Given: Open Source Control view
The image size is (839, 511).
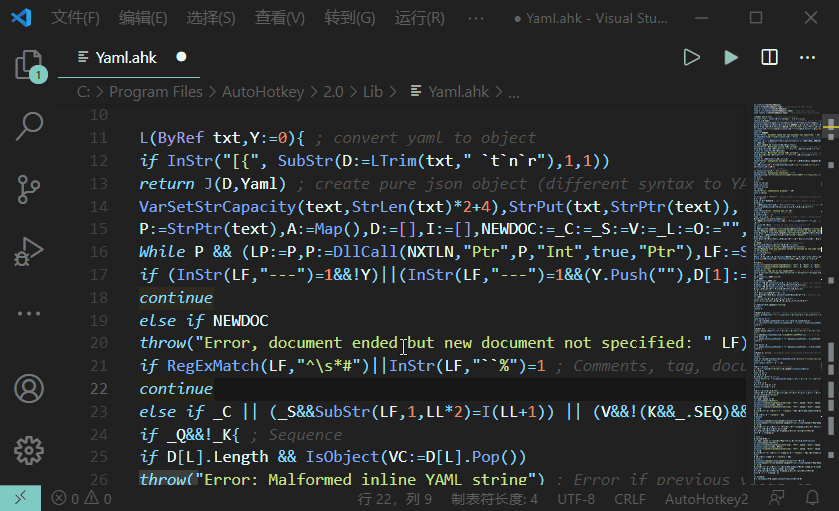Looking at the screenshot, I should point(29,189).
